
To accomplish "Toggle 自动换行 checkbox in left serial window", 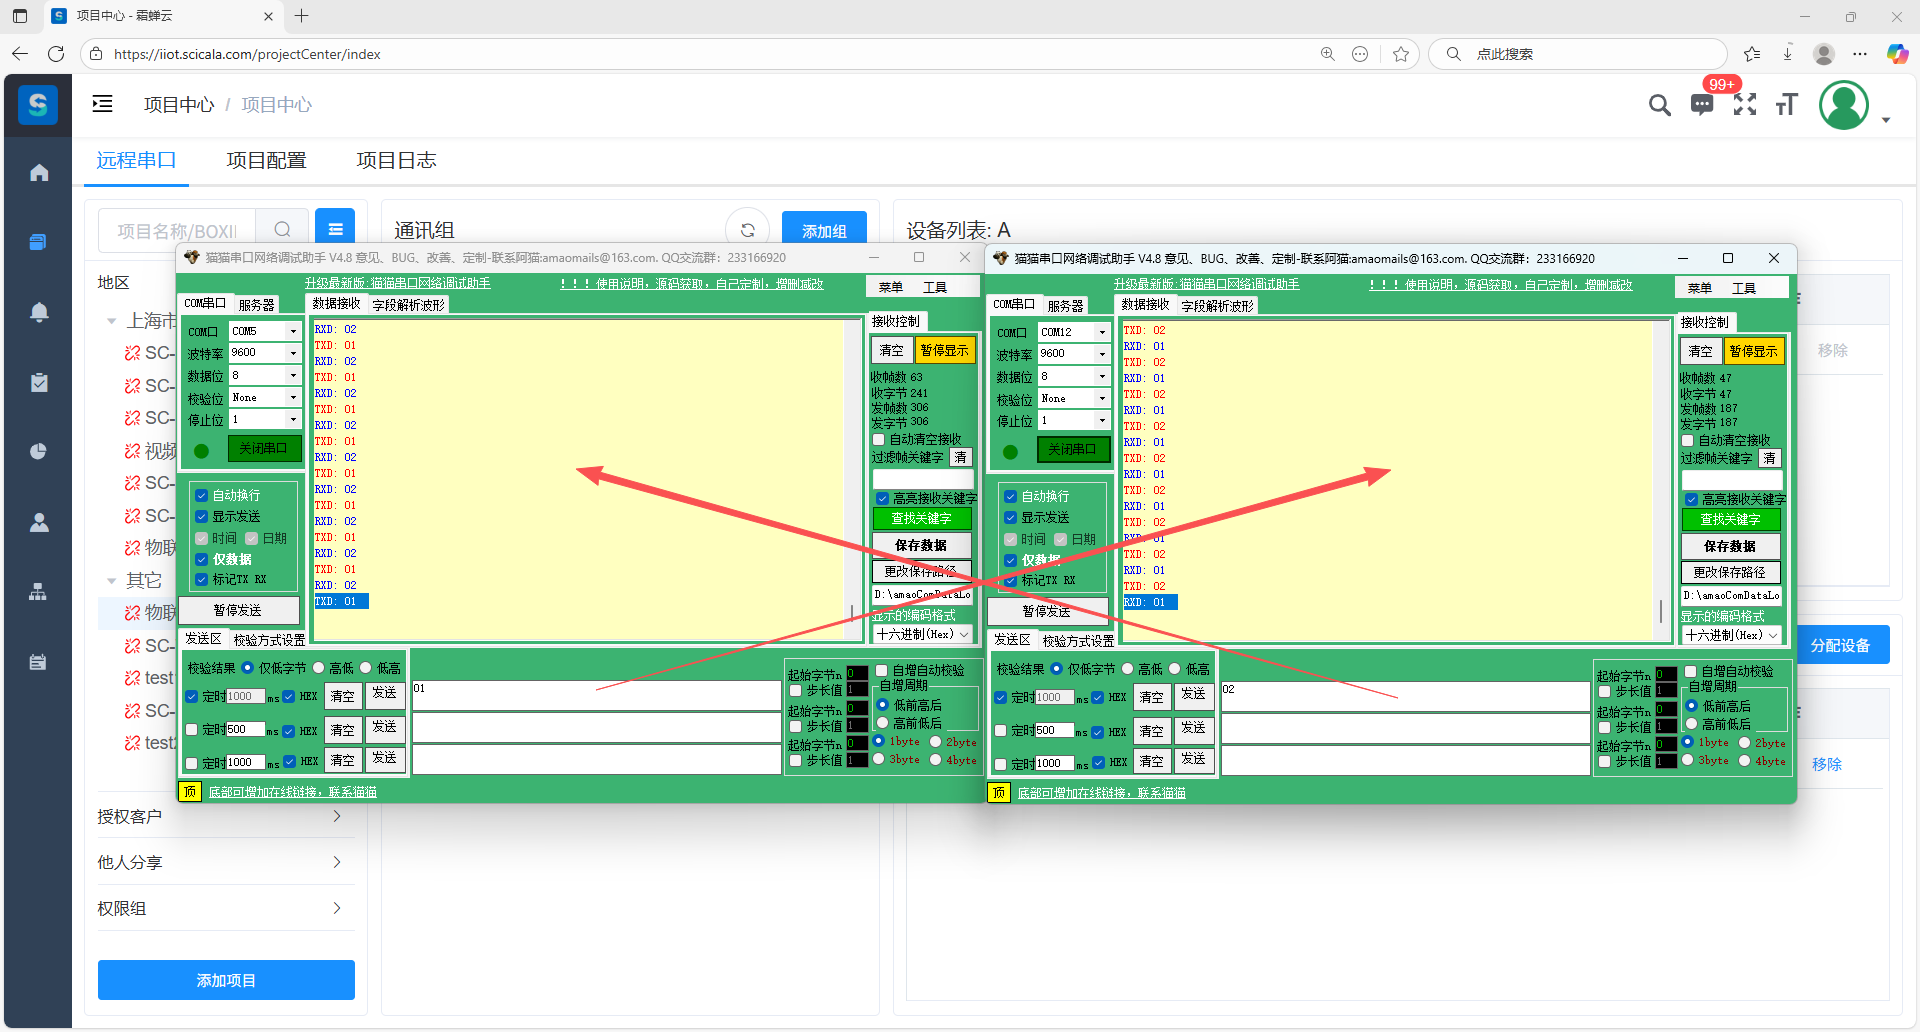I will pyautogui.click(x=202, y=495).
